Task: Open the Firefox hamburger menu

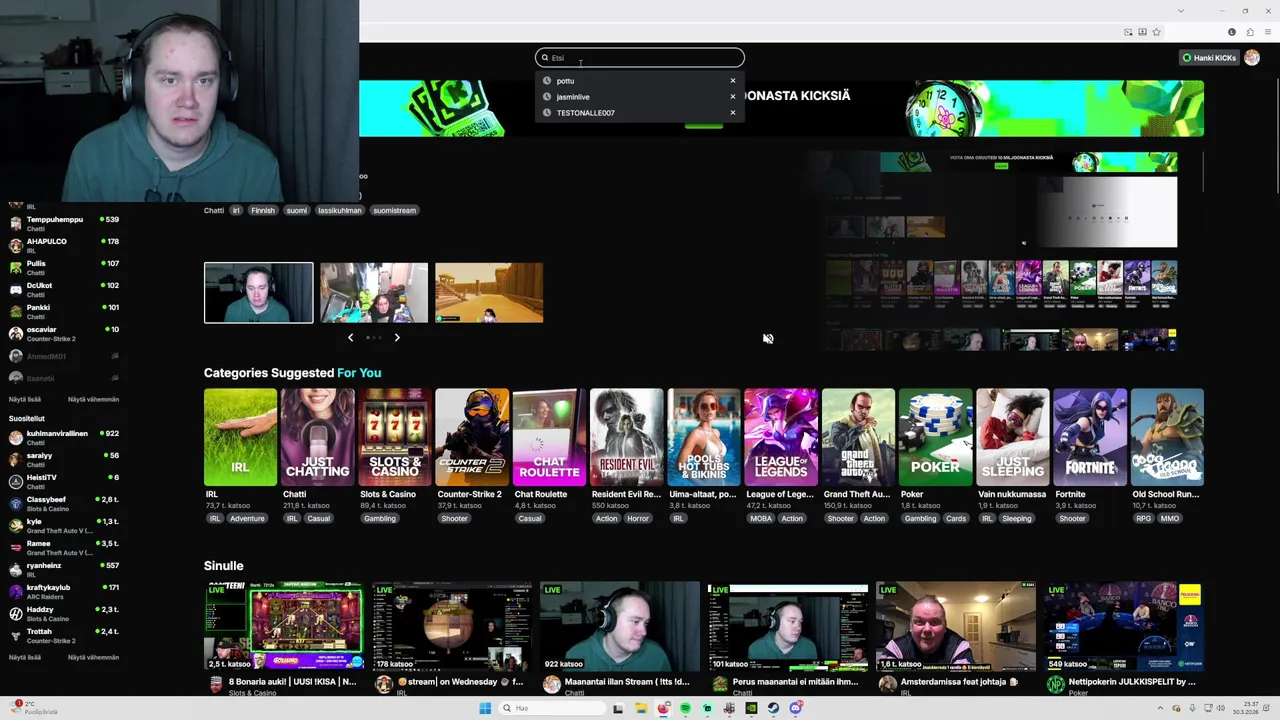Action: 1267,32
